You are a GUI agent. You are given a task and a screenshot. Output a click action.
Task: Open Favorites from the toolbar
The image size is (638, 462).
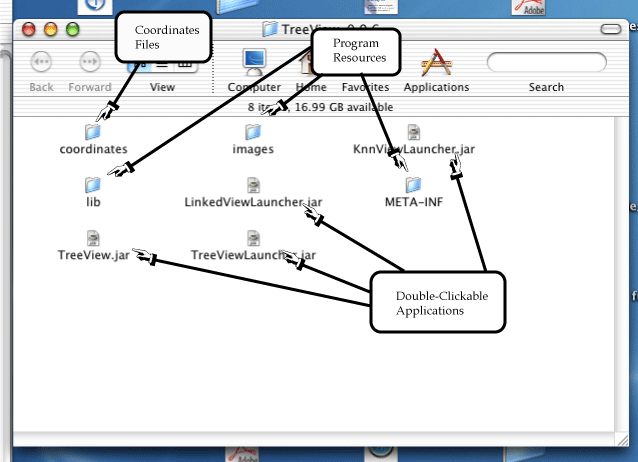pyautogui.click(x=365, y=87)
